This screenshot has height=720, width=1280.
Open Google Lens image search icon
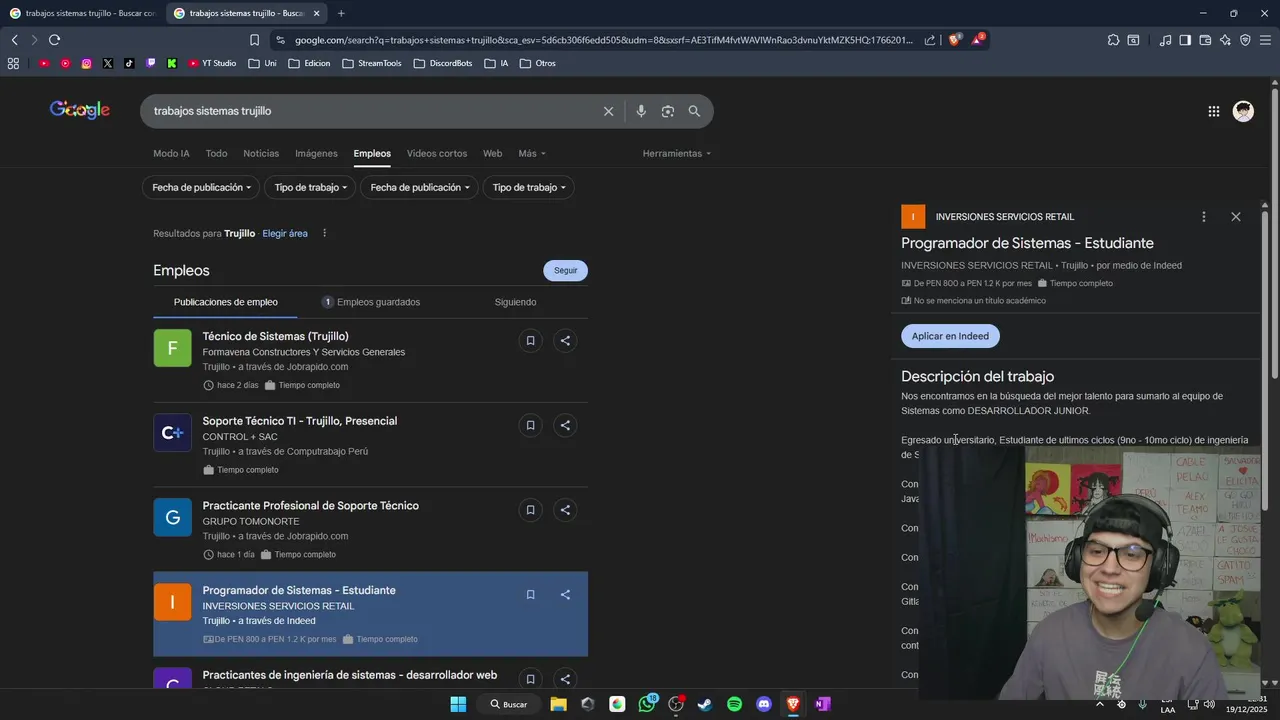pyautogui.click(x=668, y=111)
